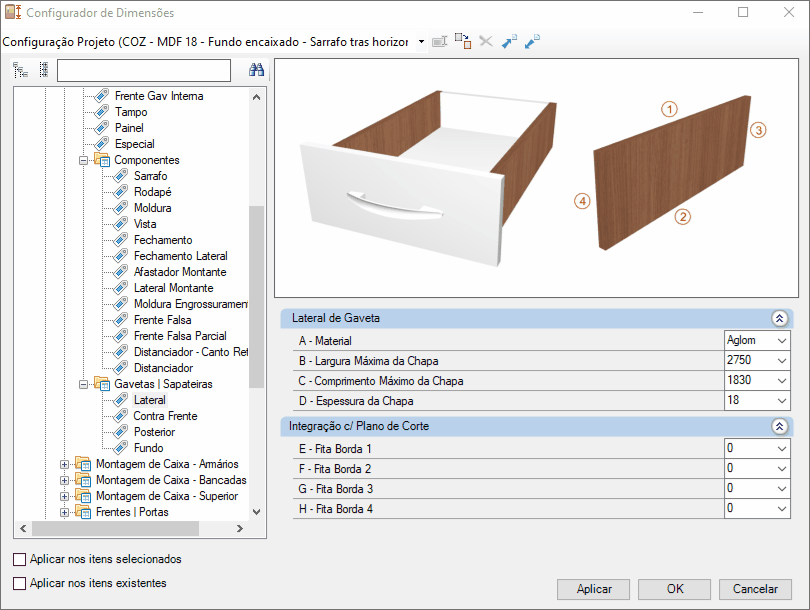810x610 pixels.
Task: Click the tree's vertical scrollbar thumb
Action: [256, 295]
